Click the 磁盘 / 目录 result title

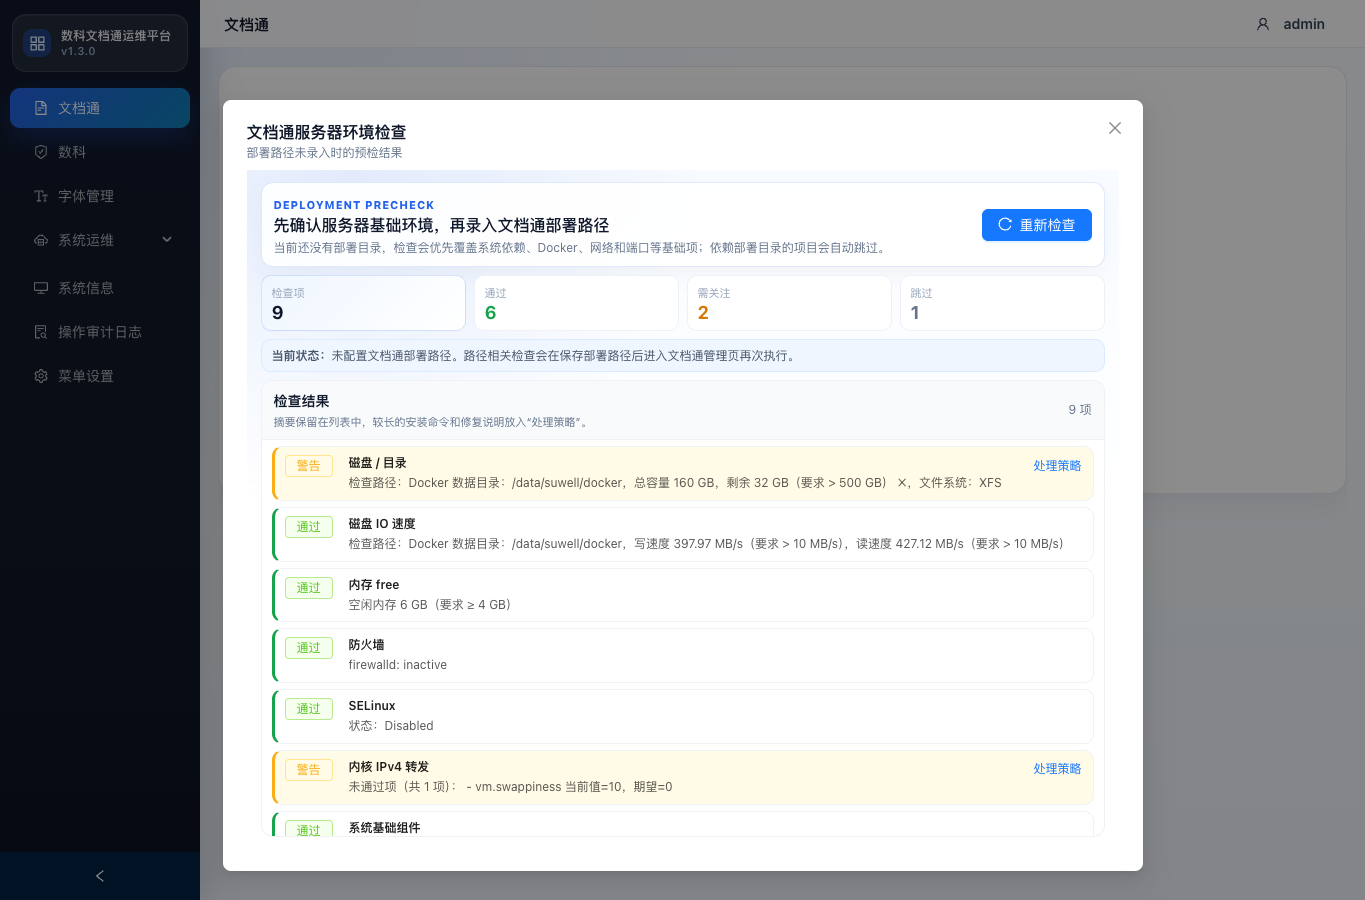(x=377, y=463)
